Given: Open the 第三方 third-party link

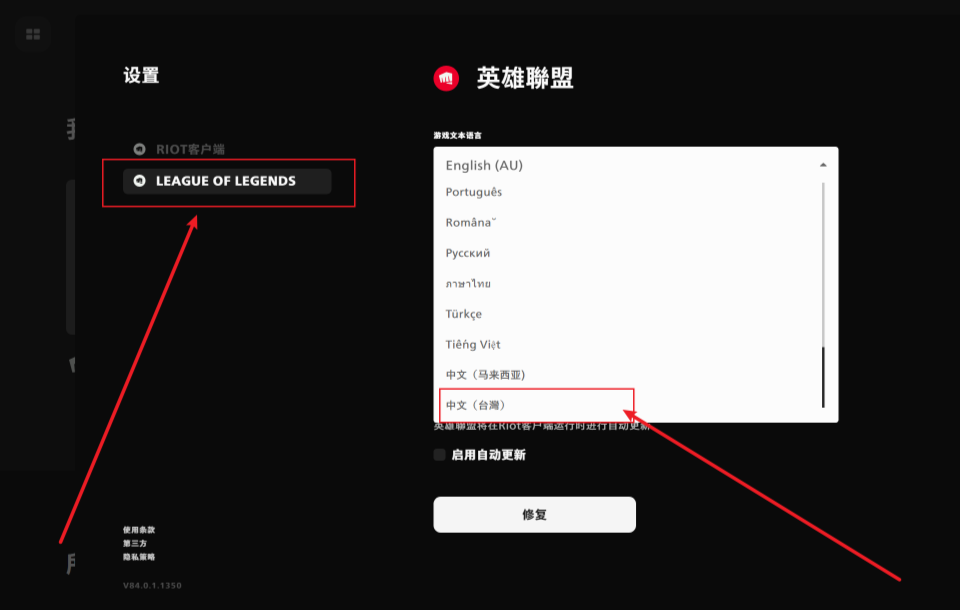Looking at the screenshot, I should tap(135, 543).
